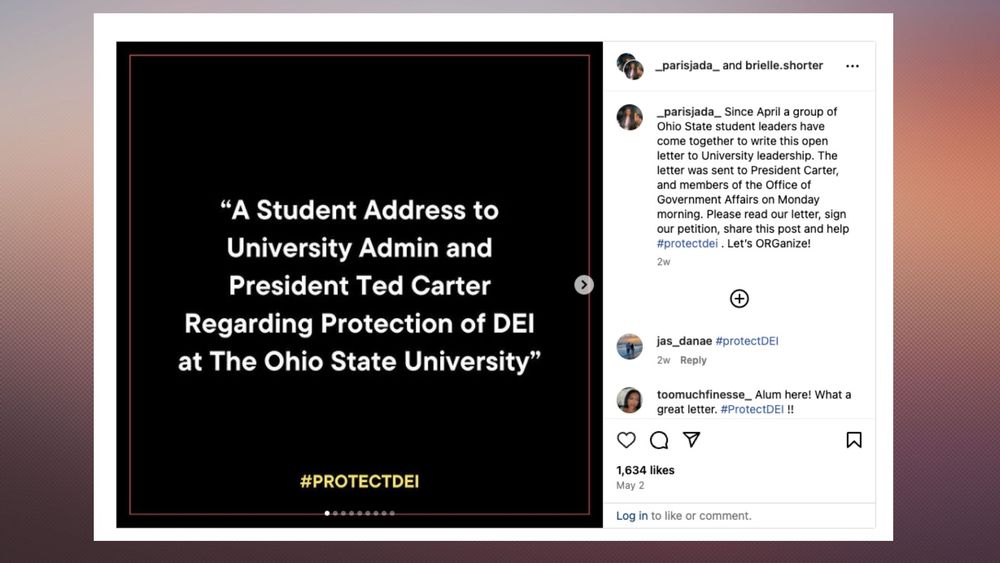The width and height of the screenshot is (1000, 563).
Task: Open the brielle.shorter profile link
Action: point(784,66)
